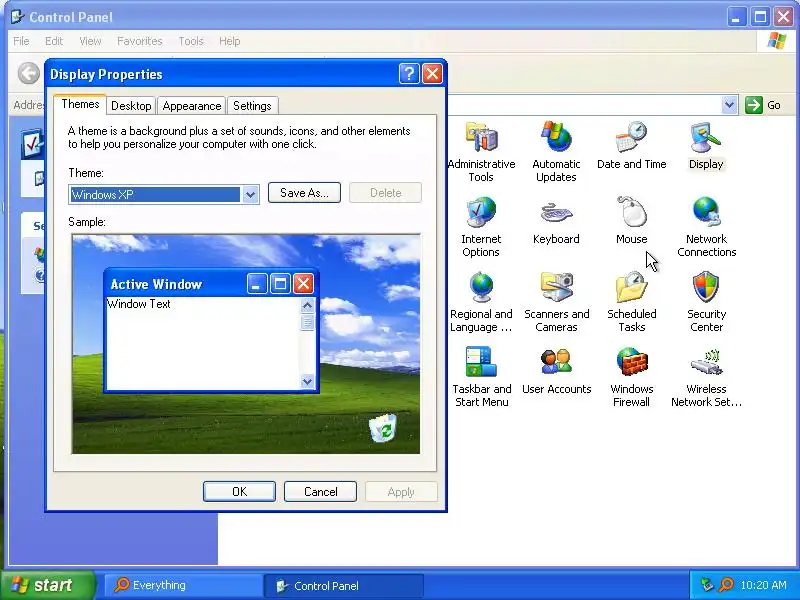Open User Accounts icon
This screenshot has height=600, width=800.
(x=556, y=362)
